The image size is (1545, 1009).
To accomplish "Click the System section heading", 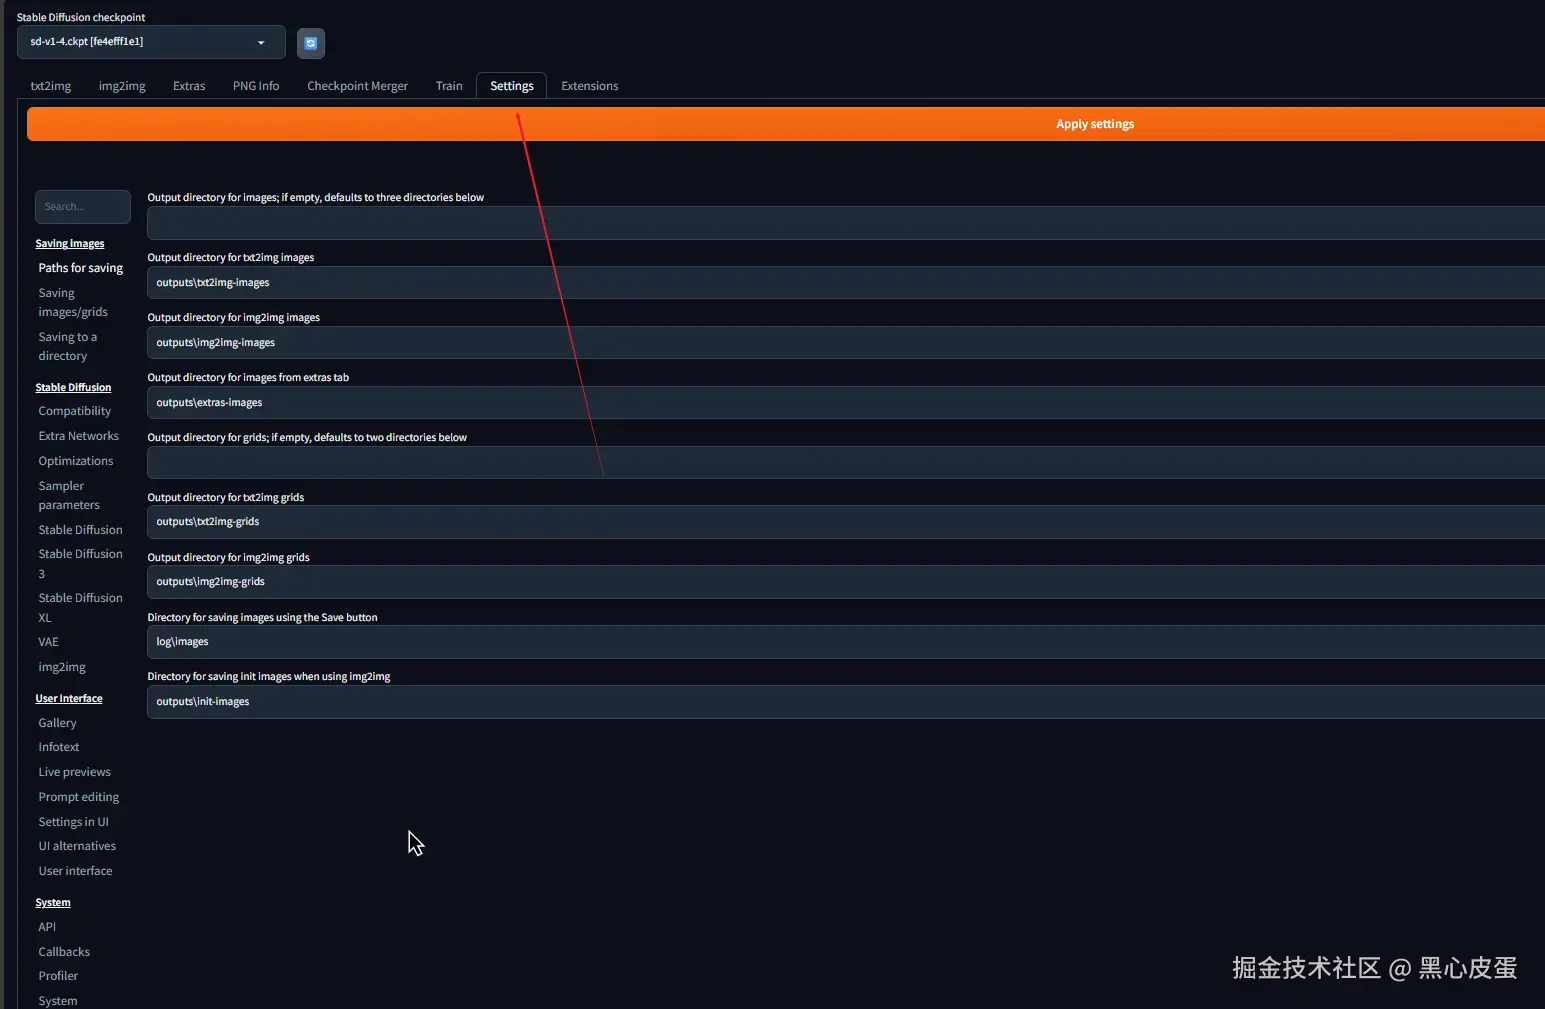I will 53,903.
